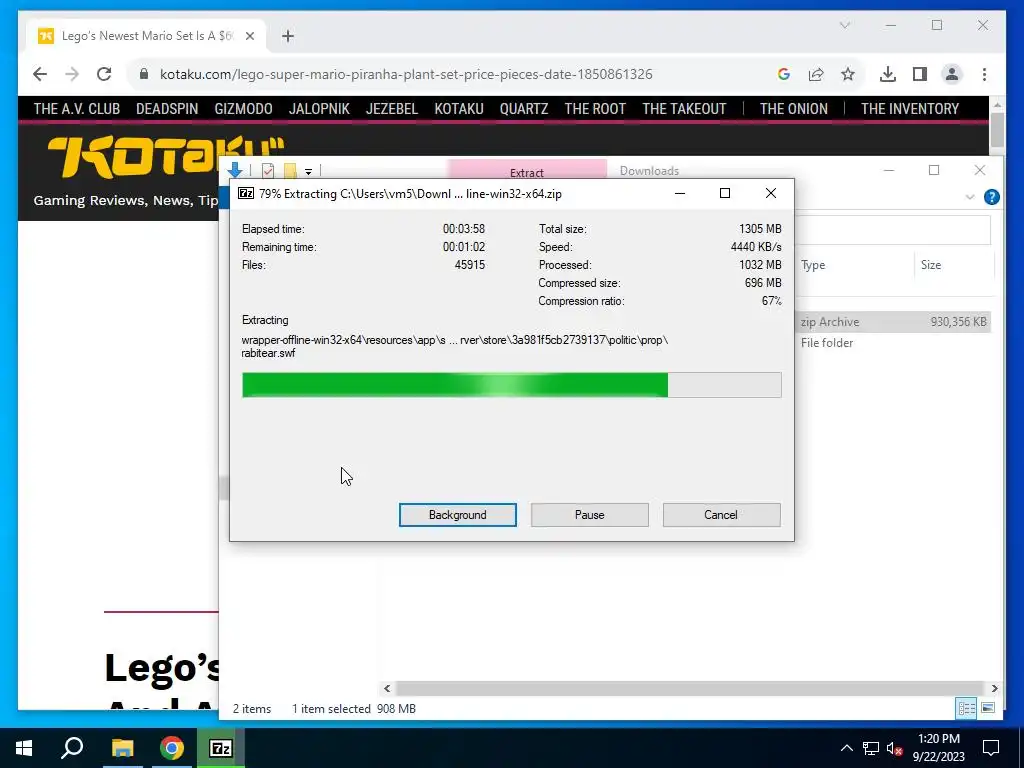The image size is (1024, 768).
Task: Open DEADSPIN network link
Action: coord(167,109)
